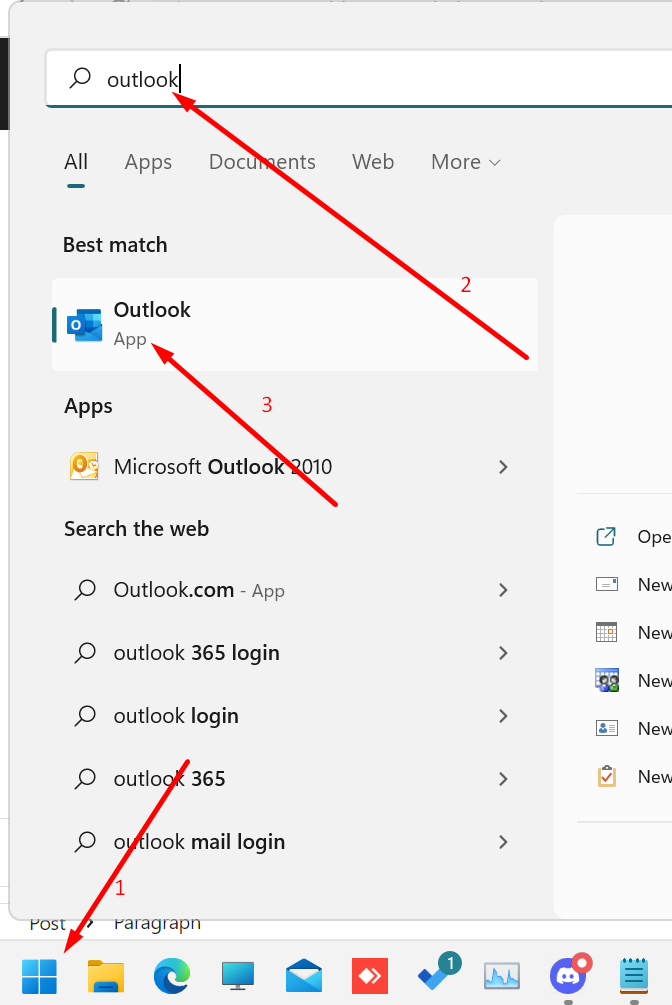This screenshot has width=672, height=1005.
Task: Select the All search filter tab
Action: point(76,162)
